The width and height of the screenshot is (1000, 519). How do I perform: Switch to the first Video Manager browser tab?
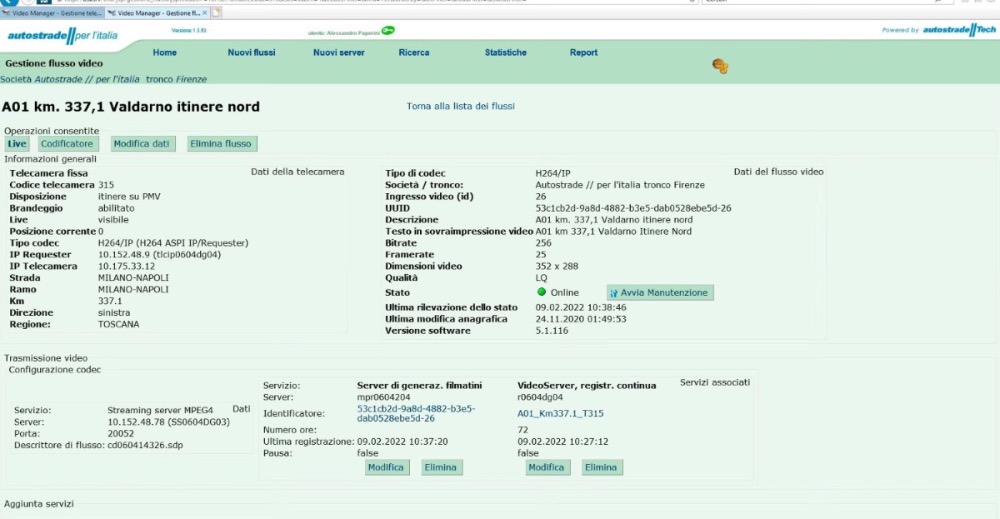[x=52, y=13]
